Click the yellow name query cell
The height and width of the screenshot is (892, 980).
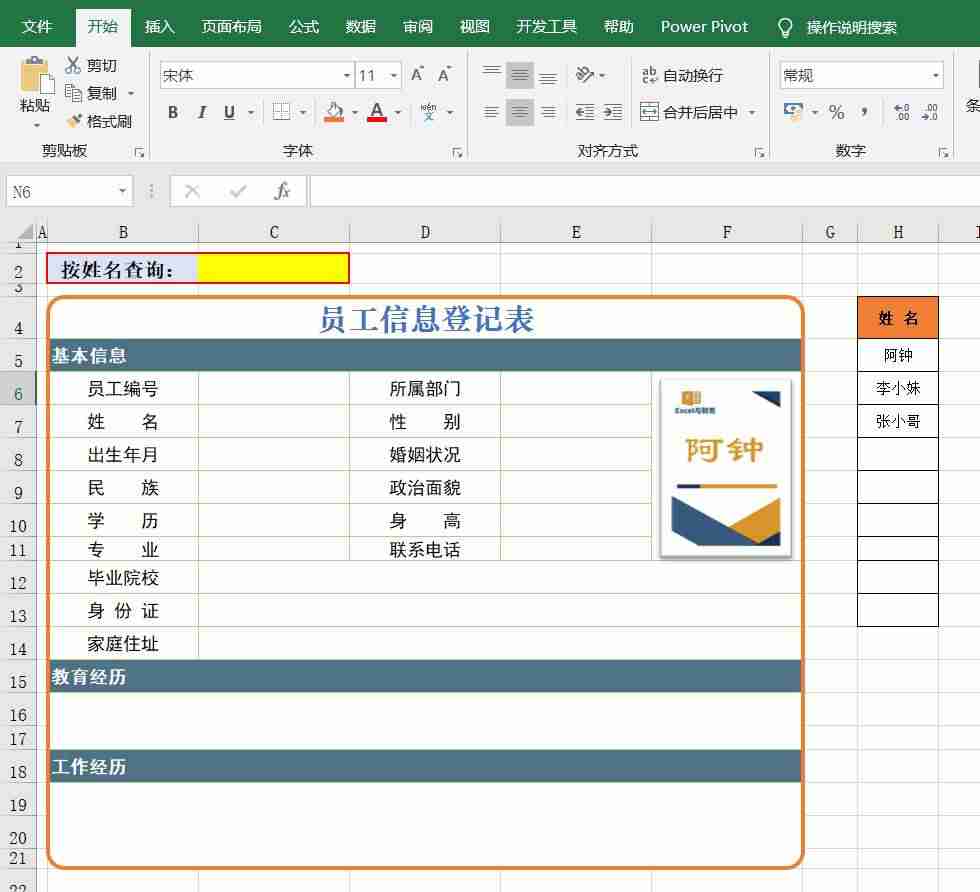(273, 269)
